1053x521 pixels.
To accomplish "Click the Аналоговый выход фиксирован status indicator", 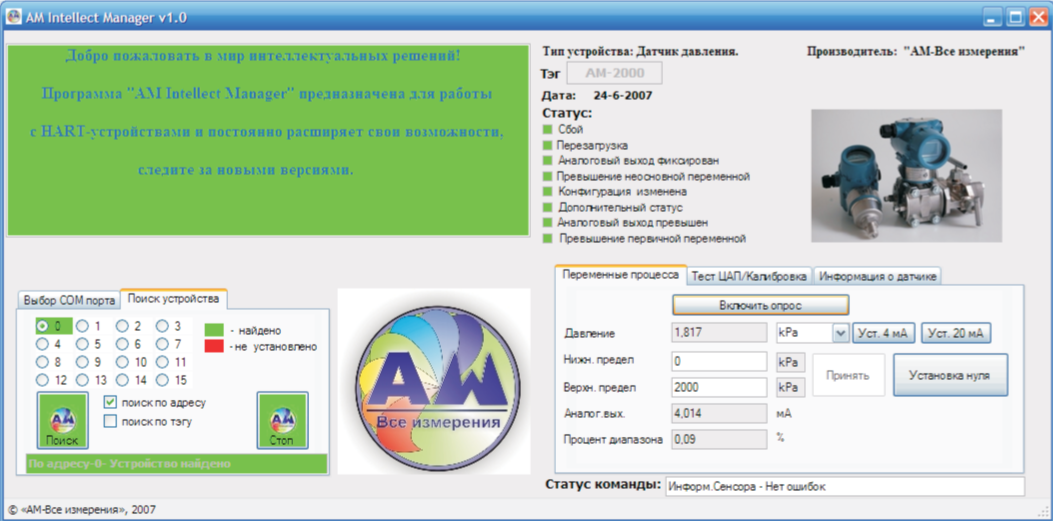I will 547,160.
